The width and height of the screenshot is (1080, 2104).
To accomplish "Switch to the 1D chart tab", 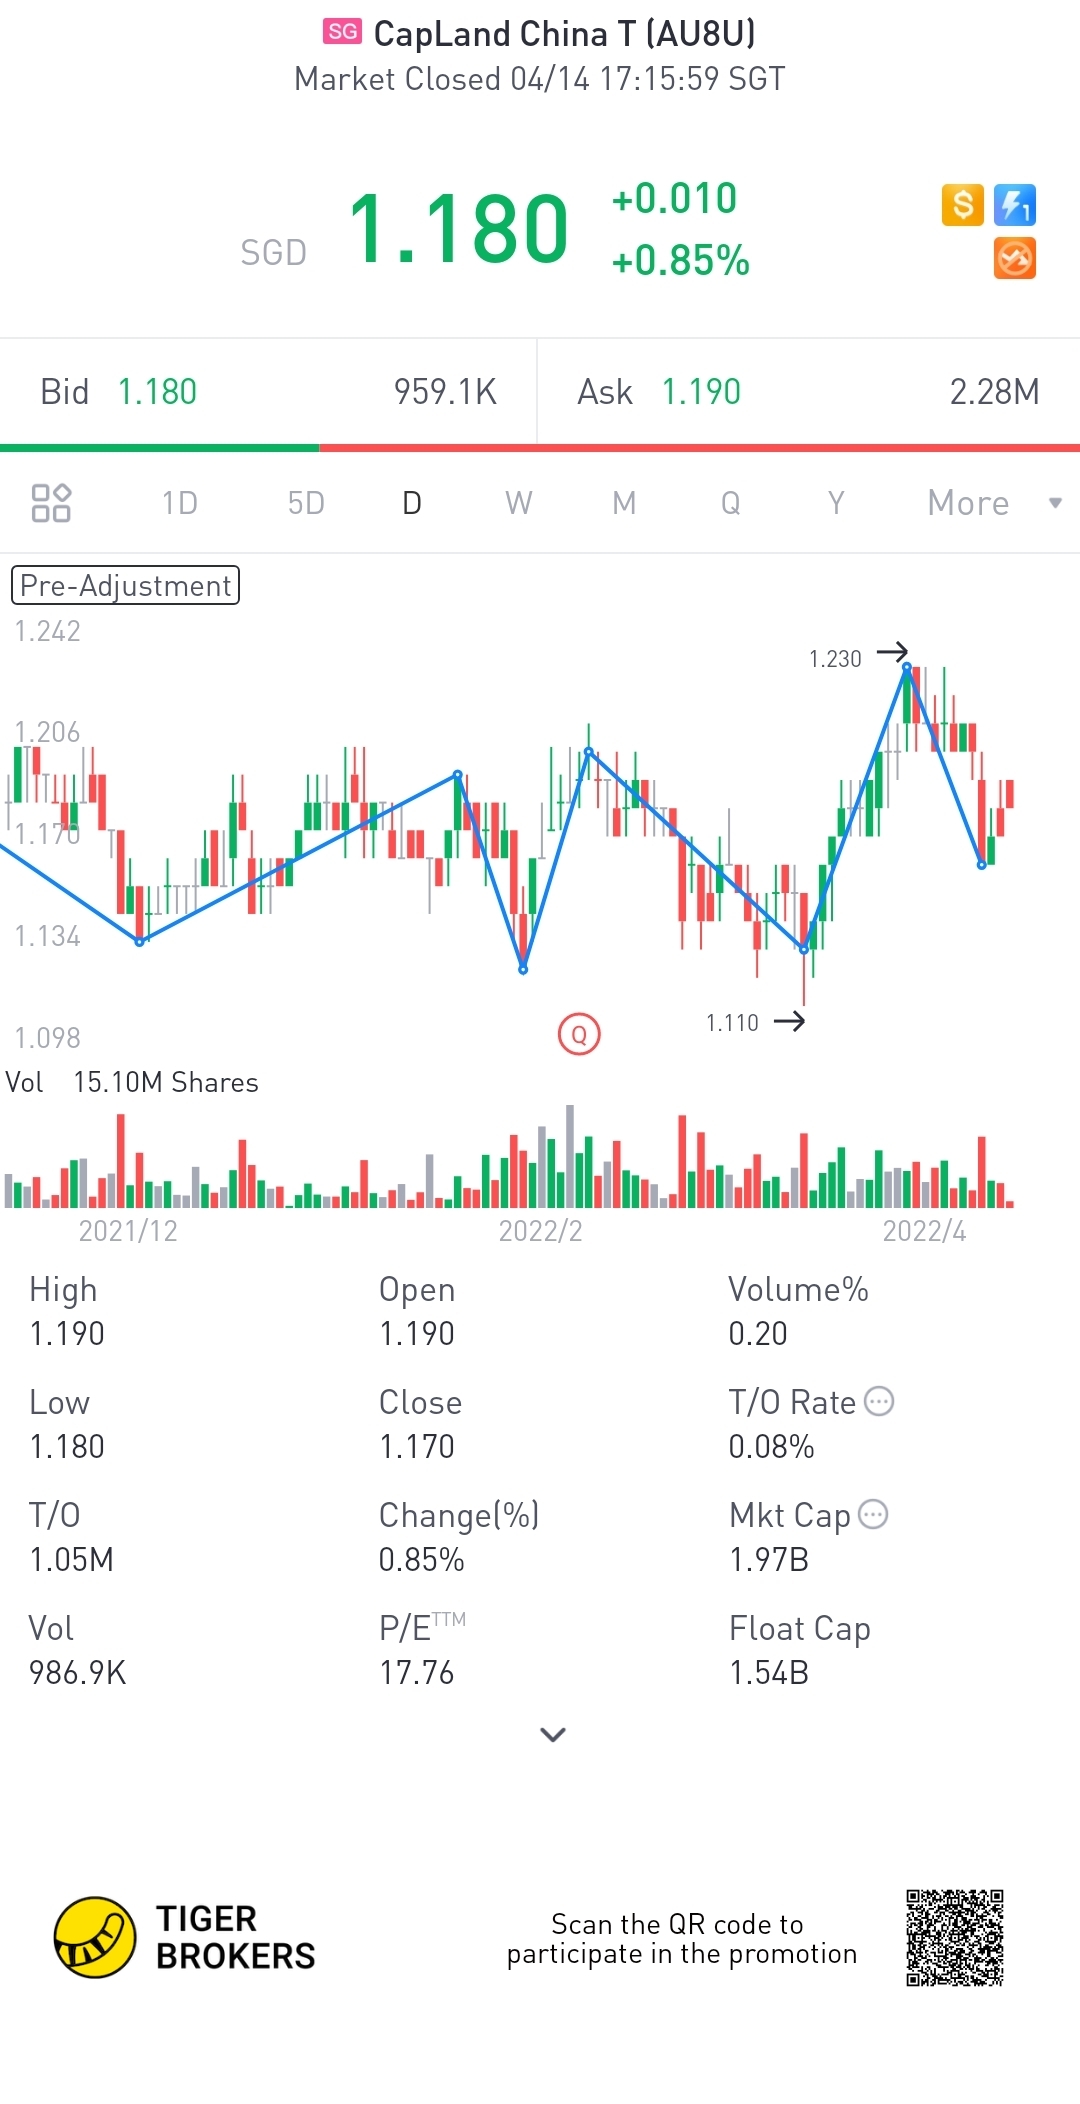I will [x=180, y=503].
